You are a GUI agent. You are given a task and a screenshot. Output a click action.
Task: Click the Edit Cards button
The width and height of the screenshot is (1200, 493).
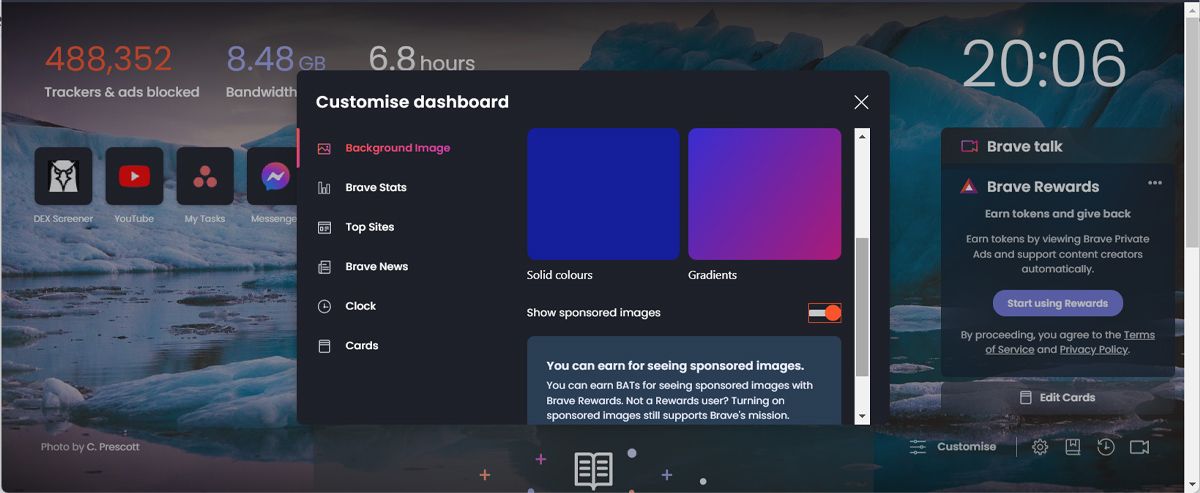(x=1058, y=397)
